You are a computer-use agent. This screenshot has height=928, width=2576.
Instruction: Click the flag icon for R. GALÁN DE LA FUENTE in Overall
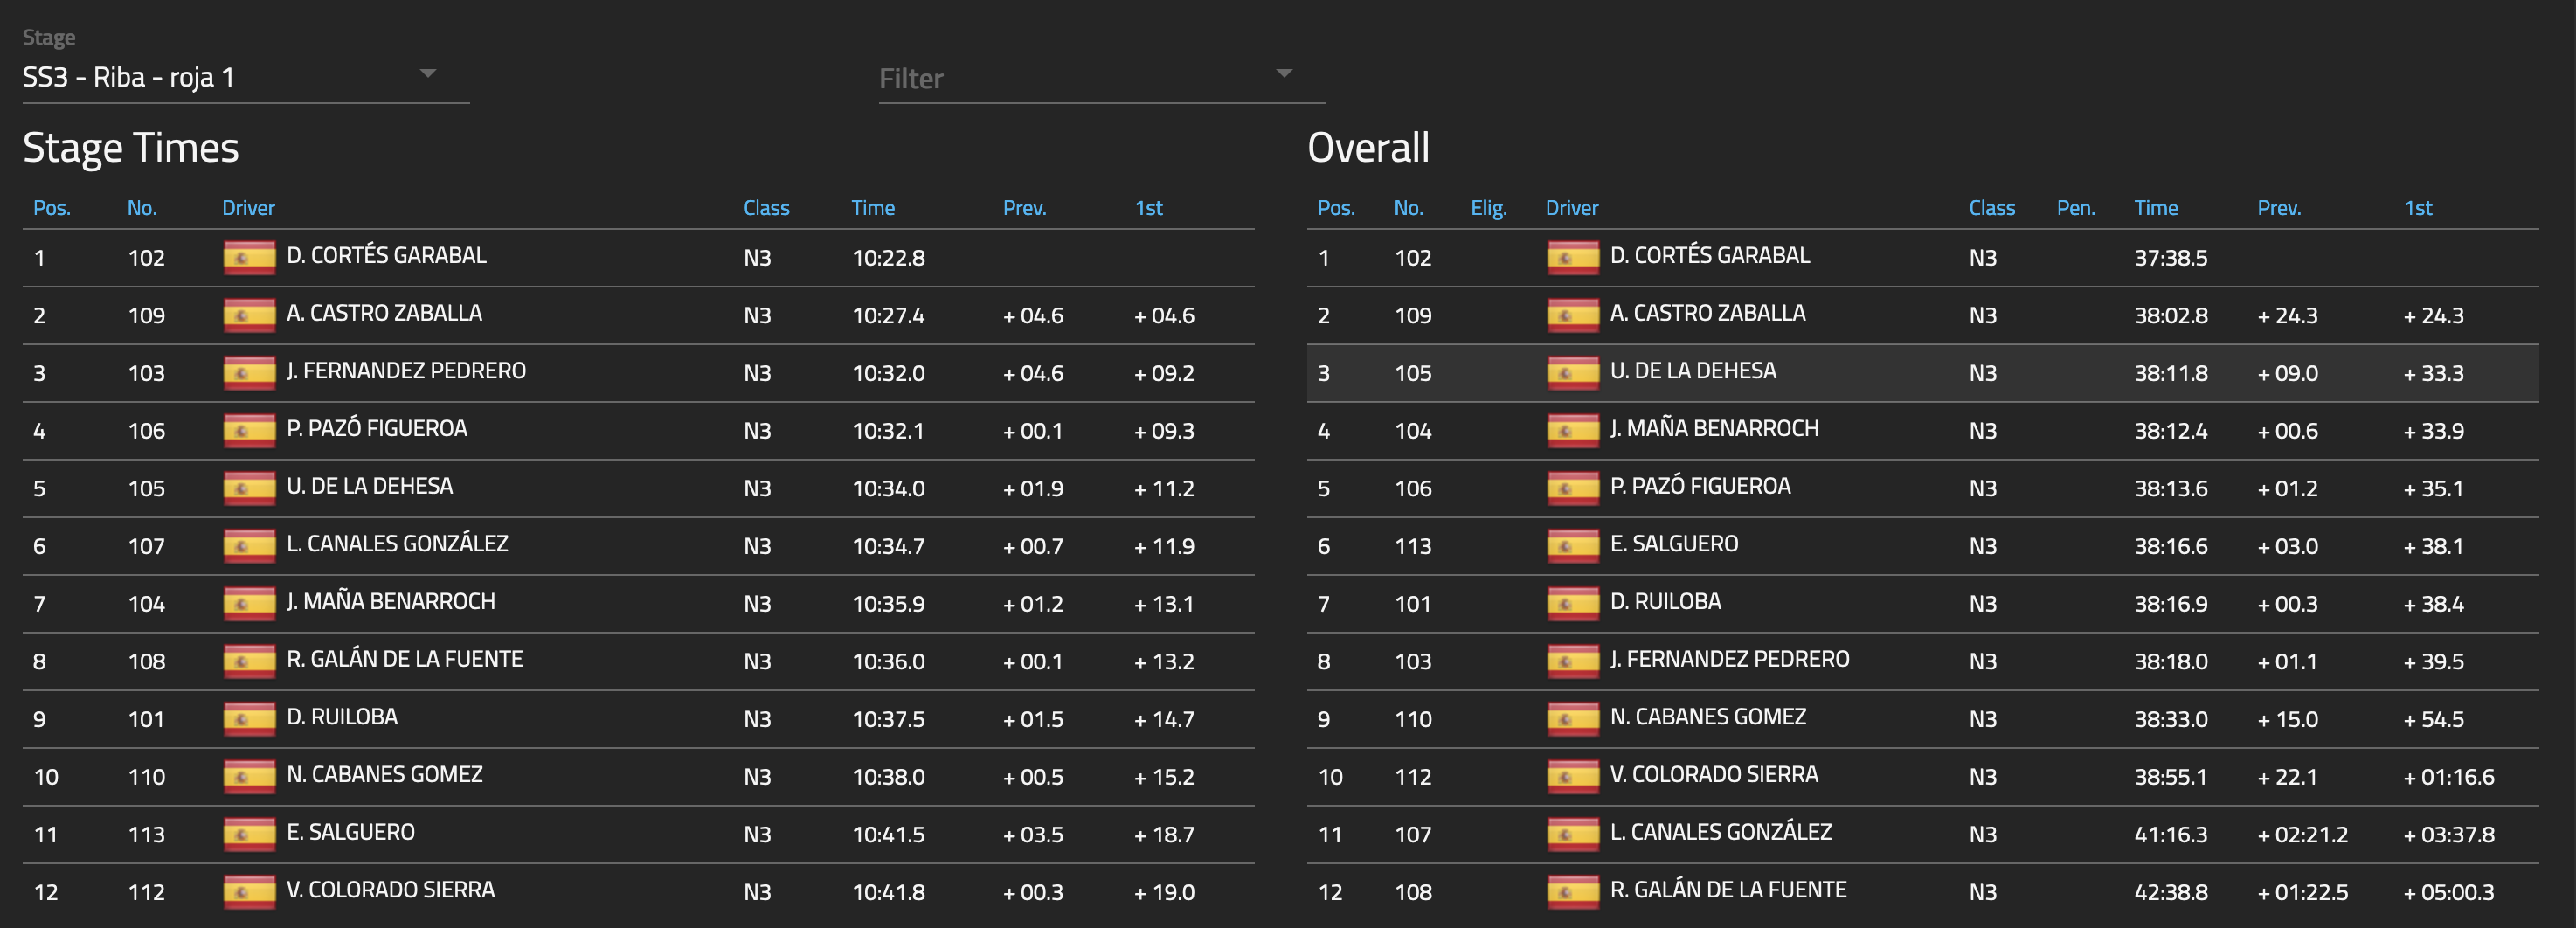pos(1573,892)
